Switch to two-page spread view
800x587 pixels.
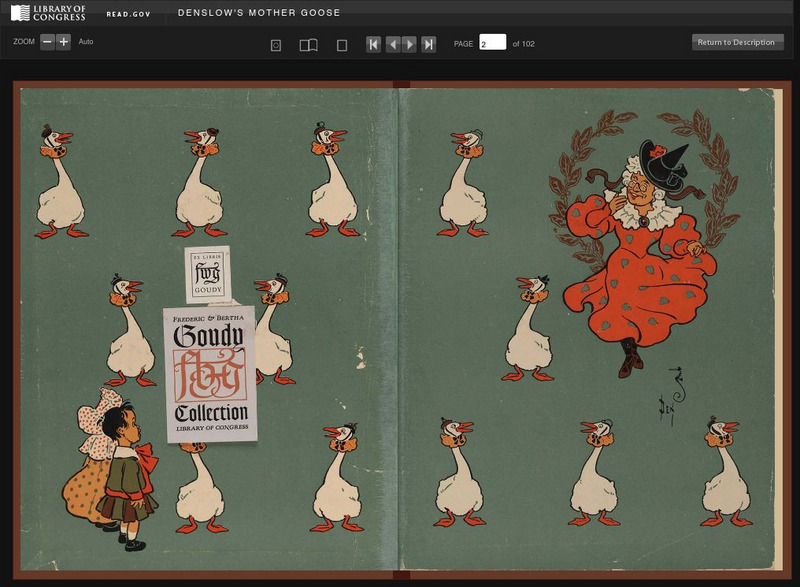[x=308, y=45]
